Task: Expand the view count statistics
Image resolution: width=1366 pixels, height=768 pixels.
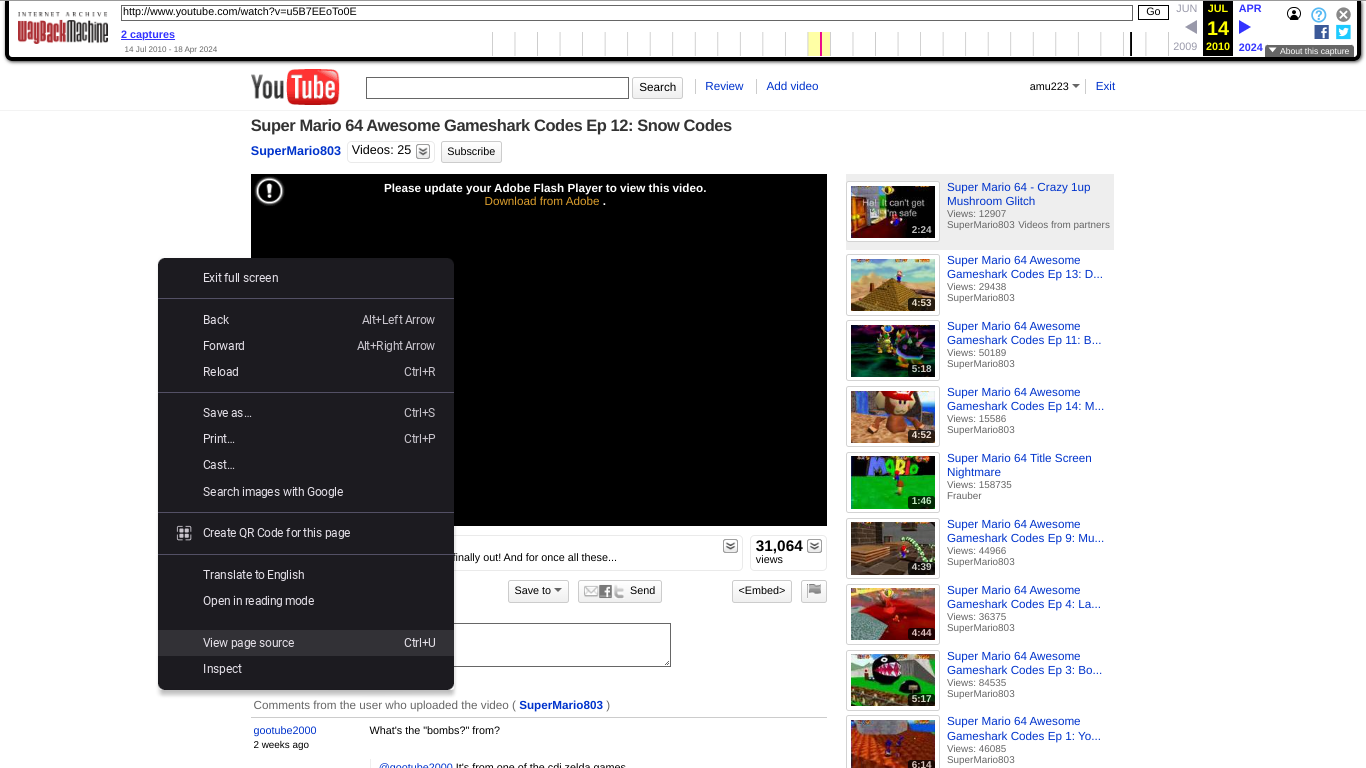Action: (815, 546)
